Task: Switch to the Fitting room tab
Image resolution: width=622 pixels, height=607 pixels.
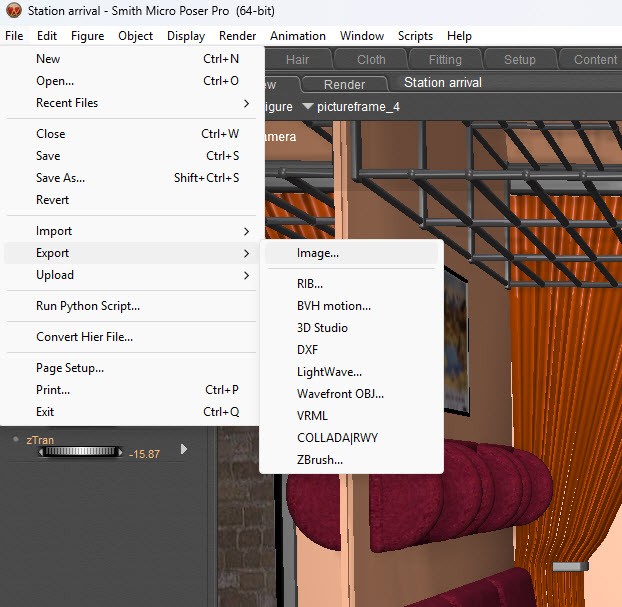Action: pos(445,60)
